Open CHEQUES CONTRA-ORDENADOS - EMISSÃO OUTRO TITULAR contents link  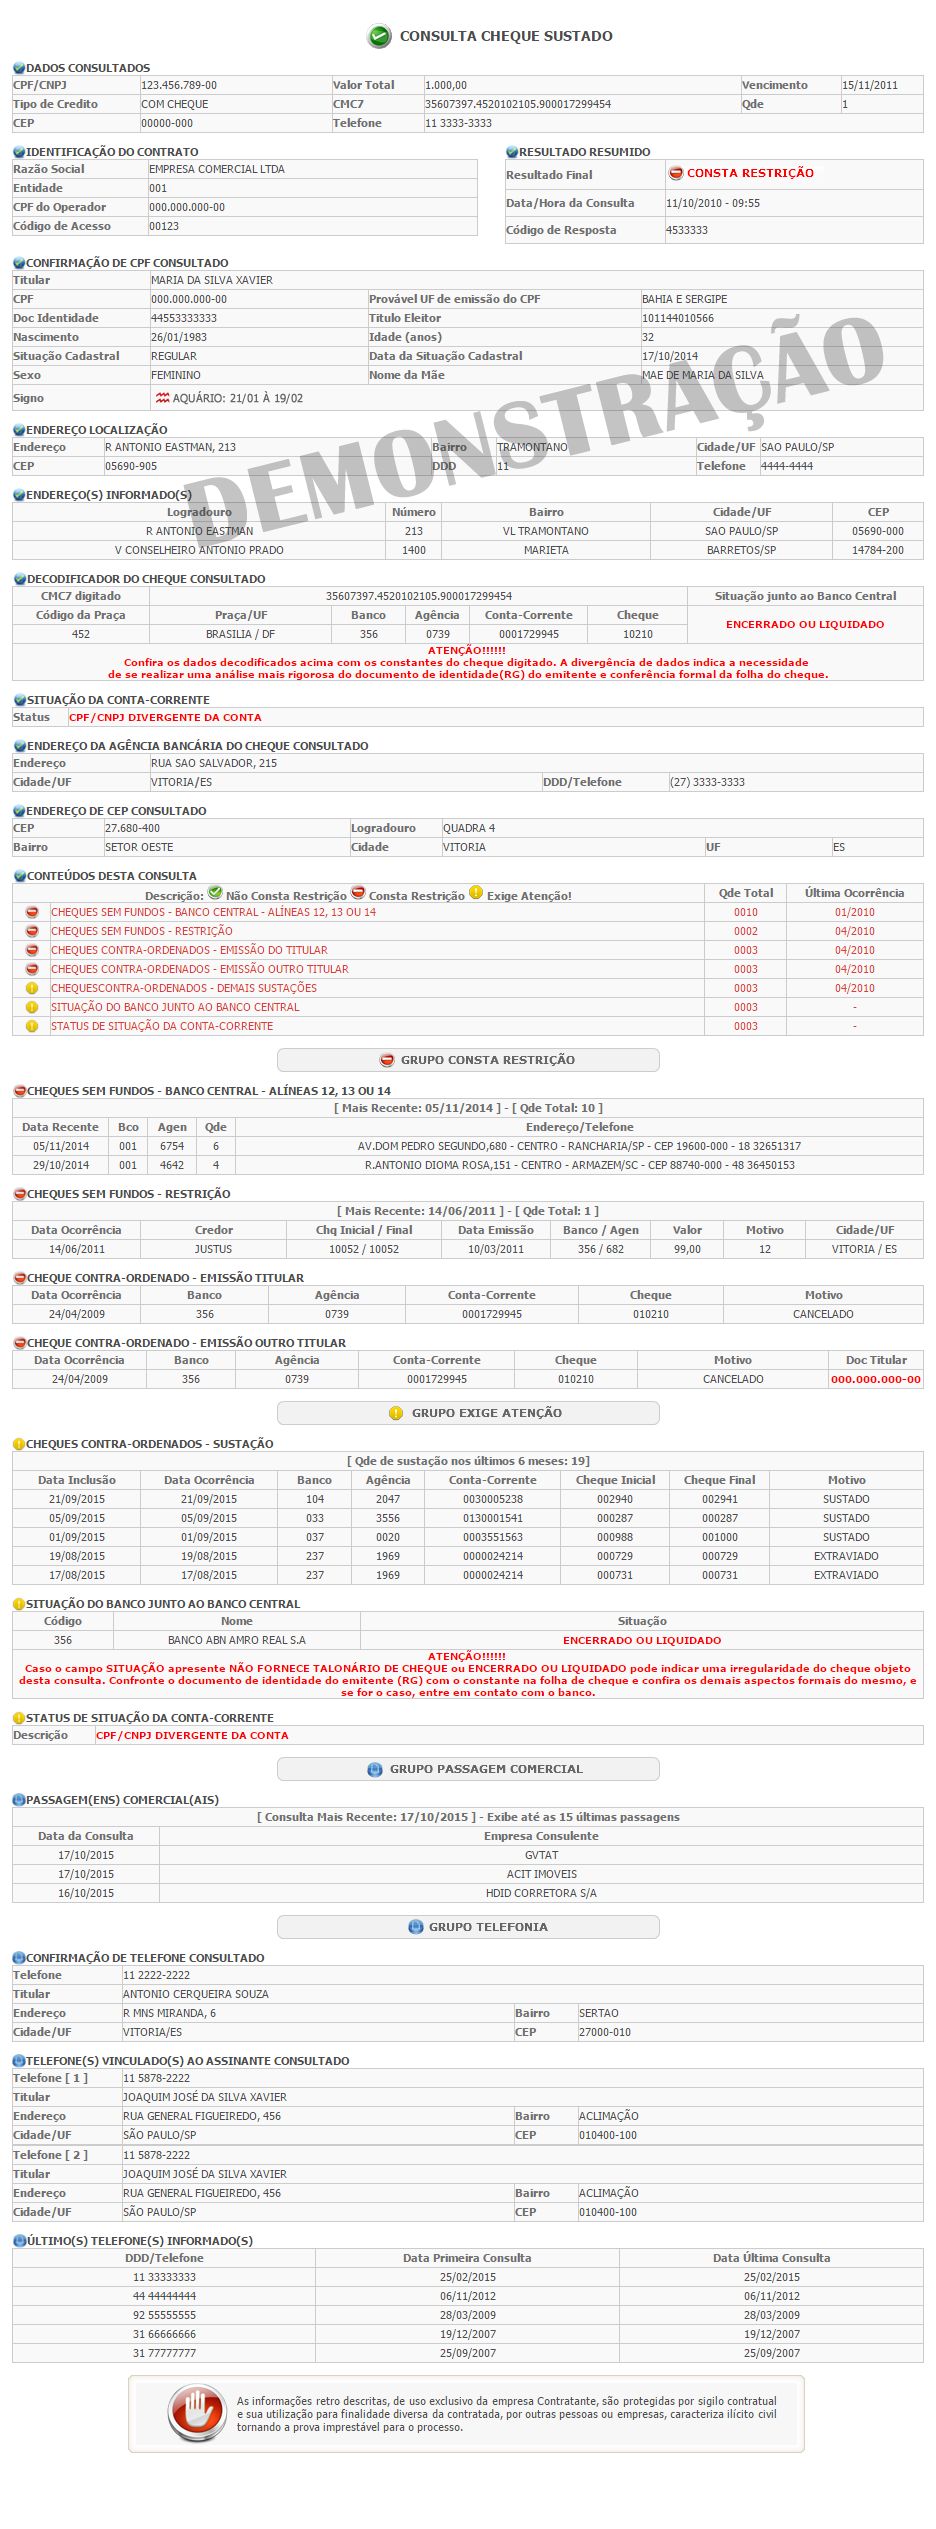(200, 969)
